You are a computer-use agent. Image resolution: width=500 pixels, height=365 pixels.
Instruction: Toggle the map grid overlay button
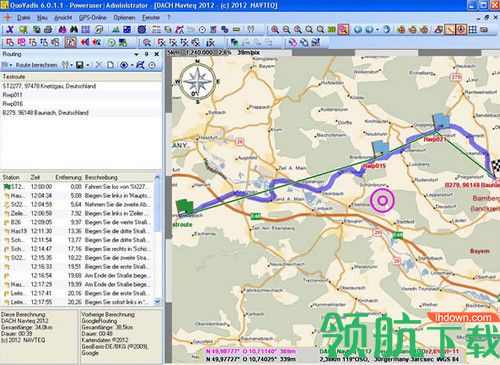pyautogui.click(x=473, y=30)
